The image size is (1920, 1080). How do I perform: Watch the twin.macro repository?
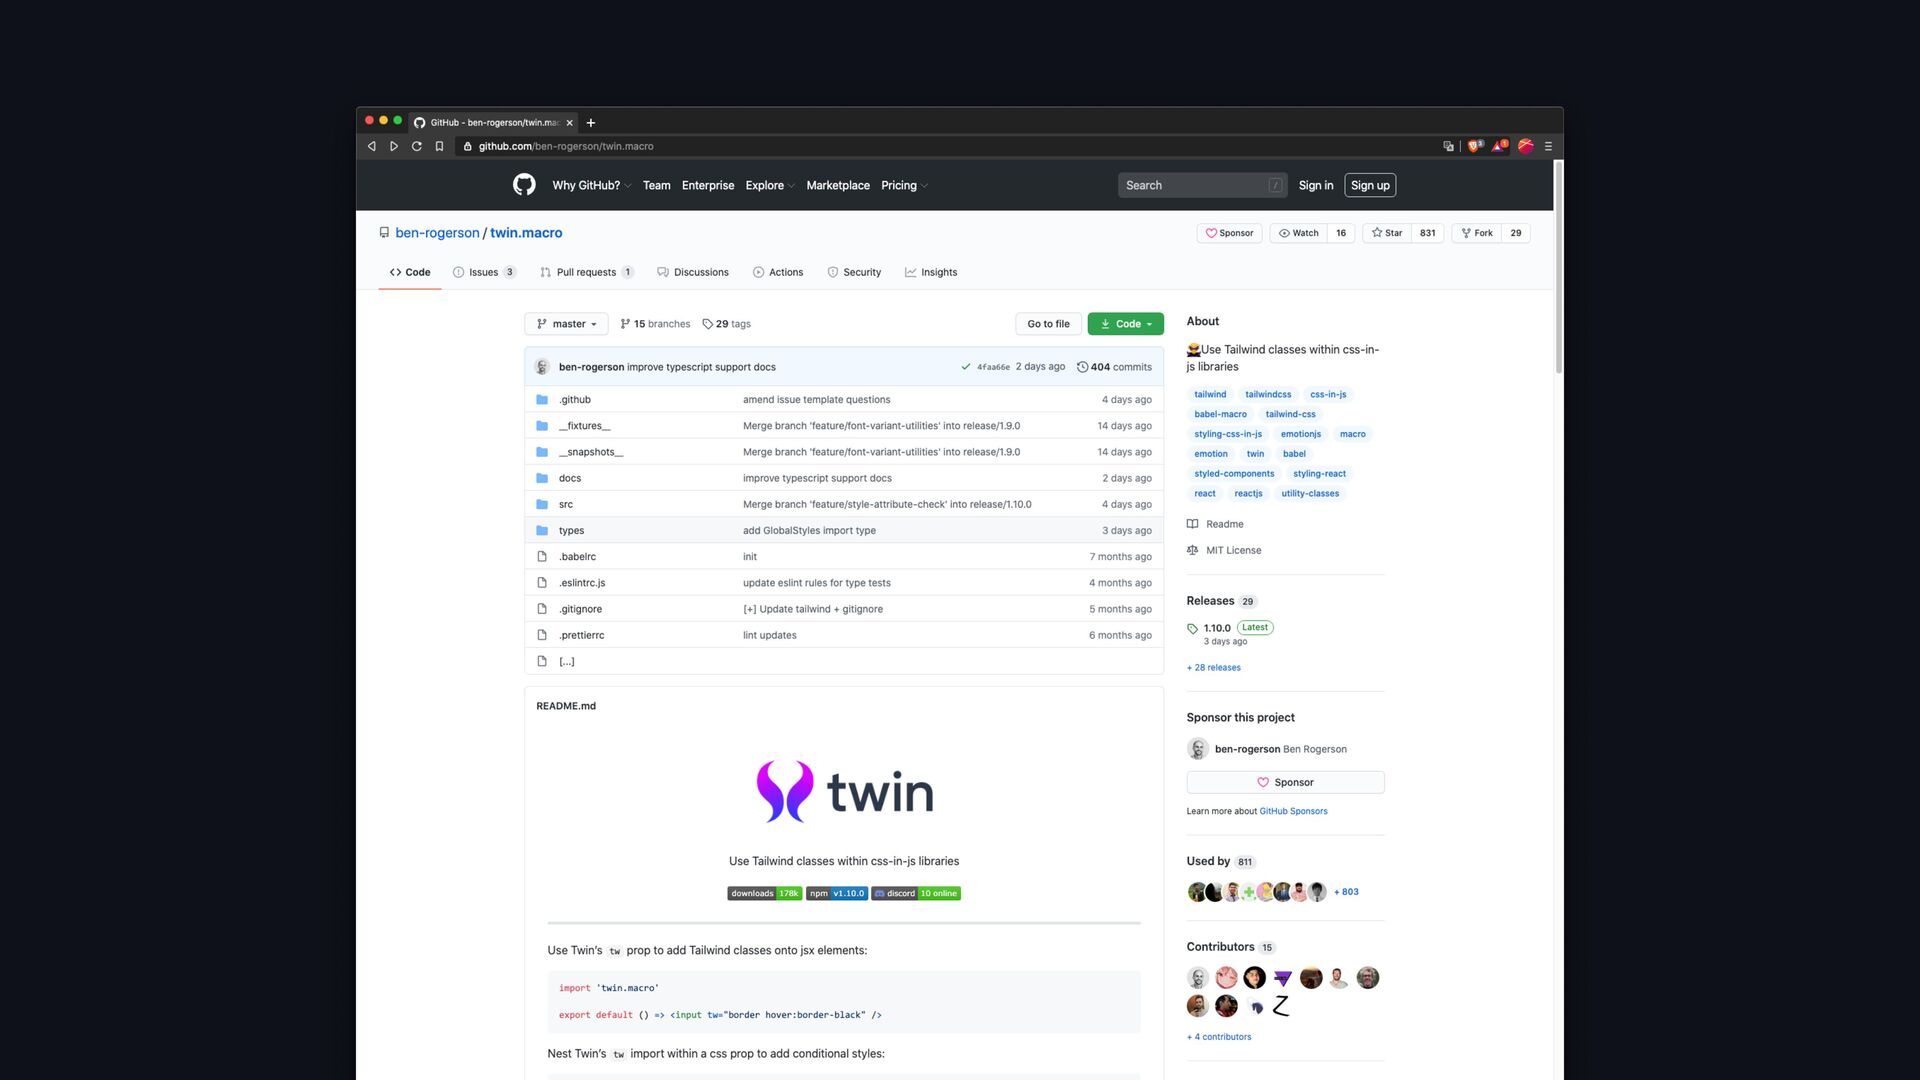1299,233
